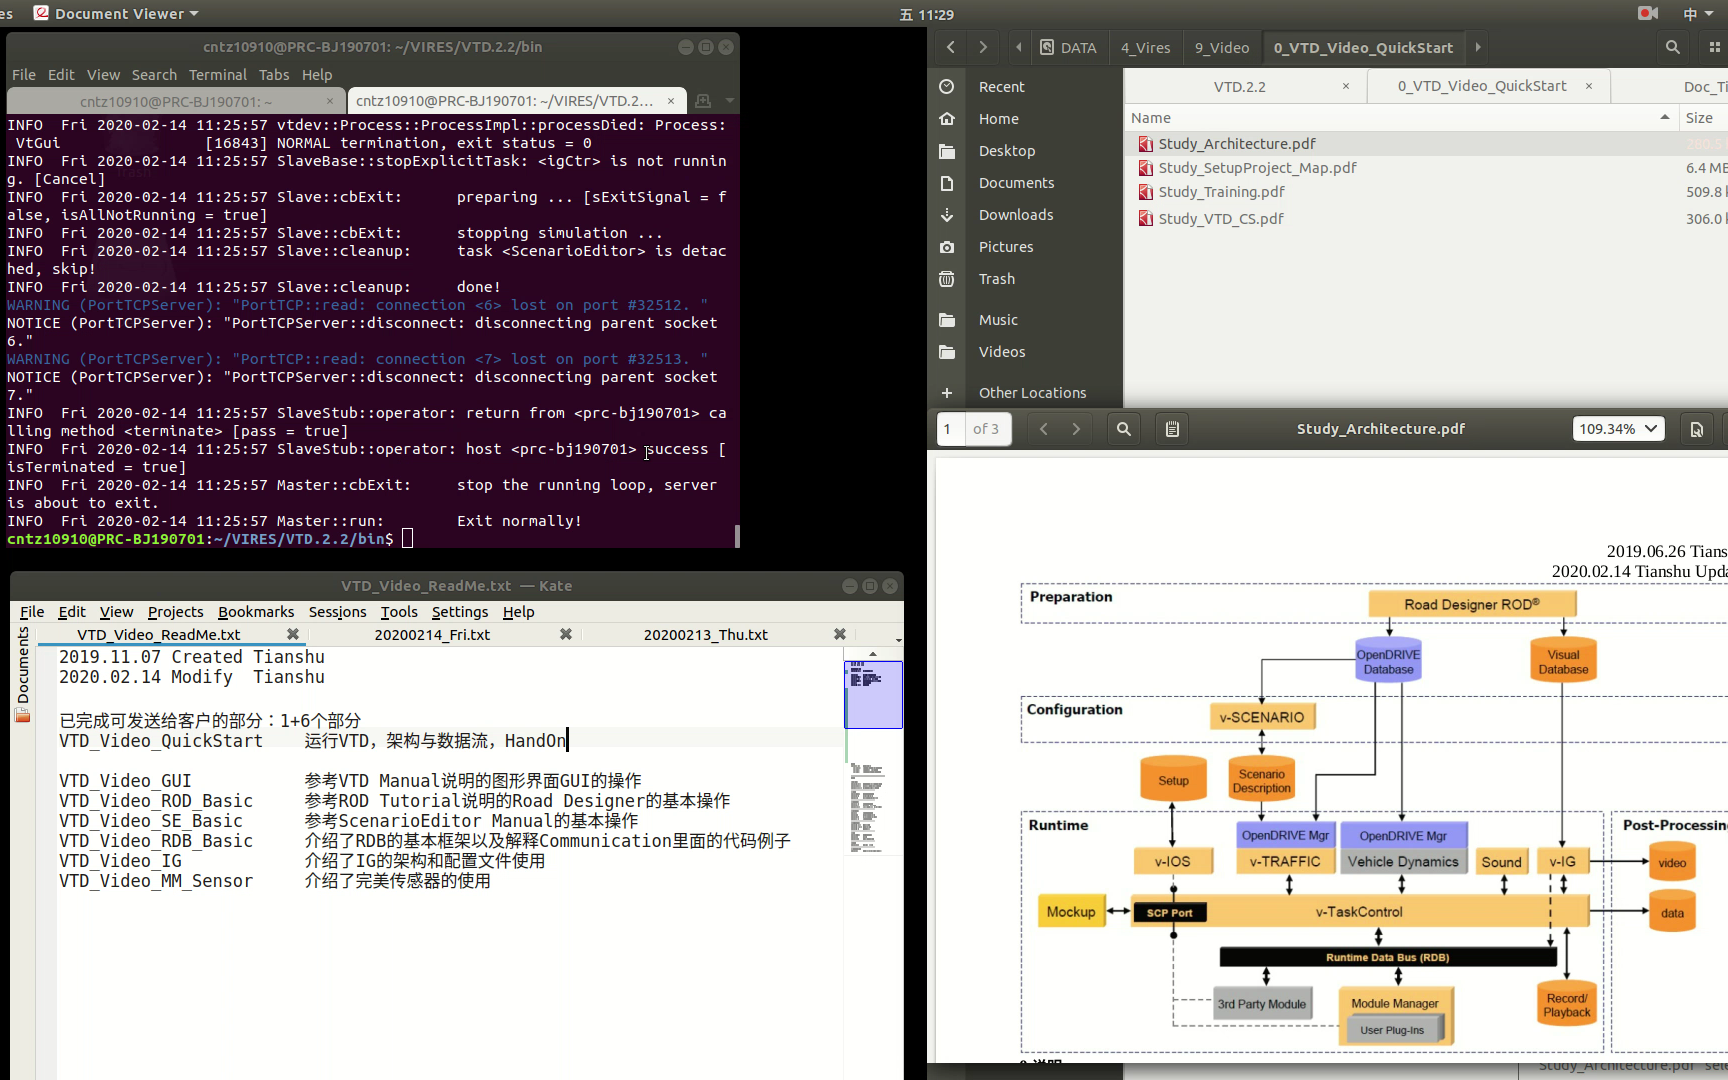Open Kate Sessions menu
1728x1080 pixels.
[337, 612]
